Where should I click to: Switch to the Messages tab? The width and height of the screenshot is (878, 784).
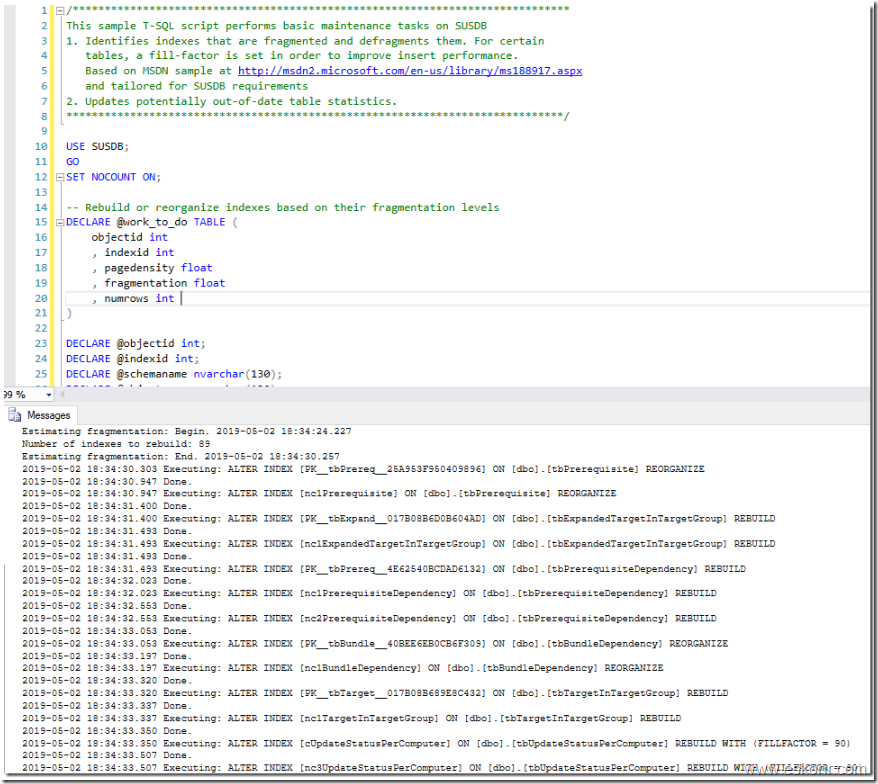[x=48, y=414]
